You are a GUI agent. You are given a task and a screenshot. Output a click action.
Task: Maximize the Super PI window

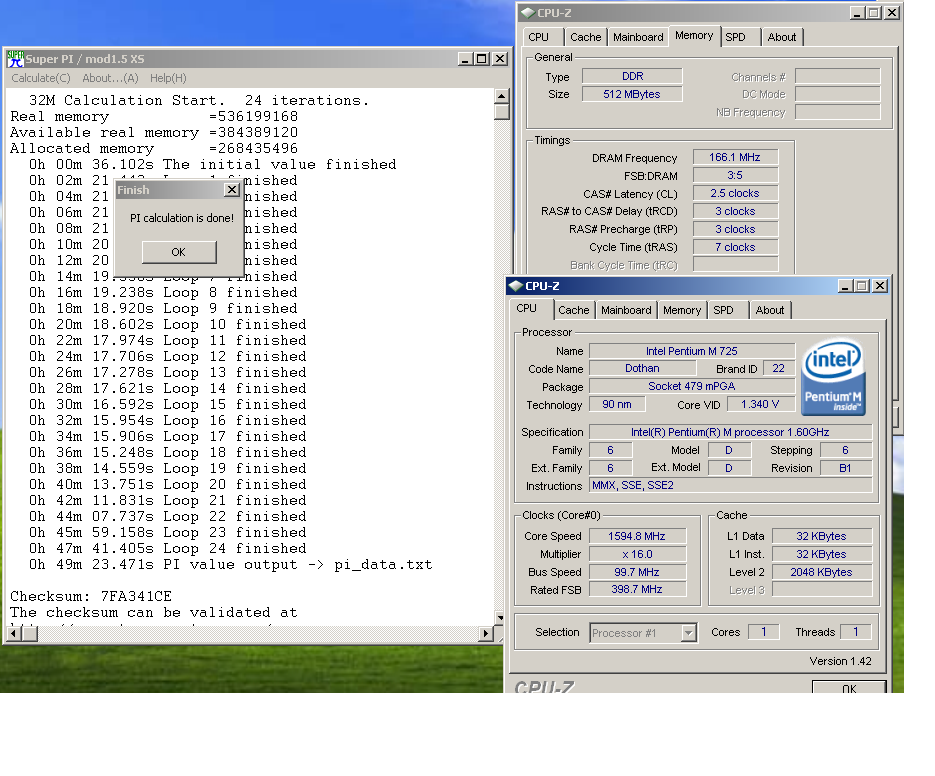[x=482, y=58]
